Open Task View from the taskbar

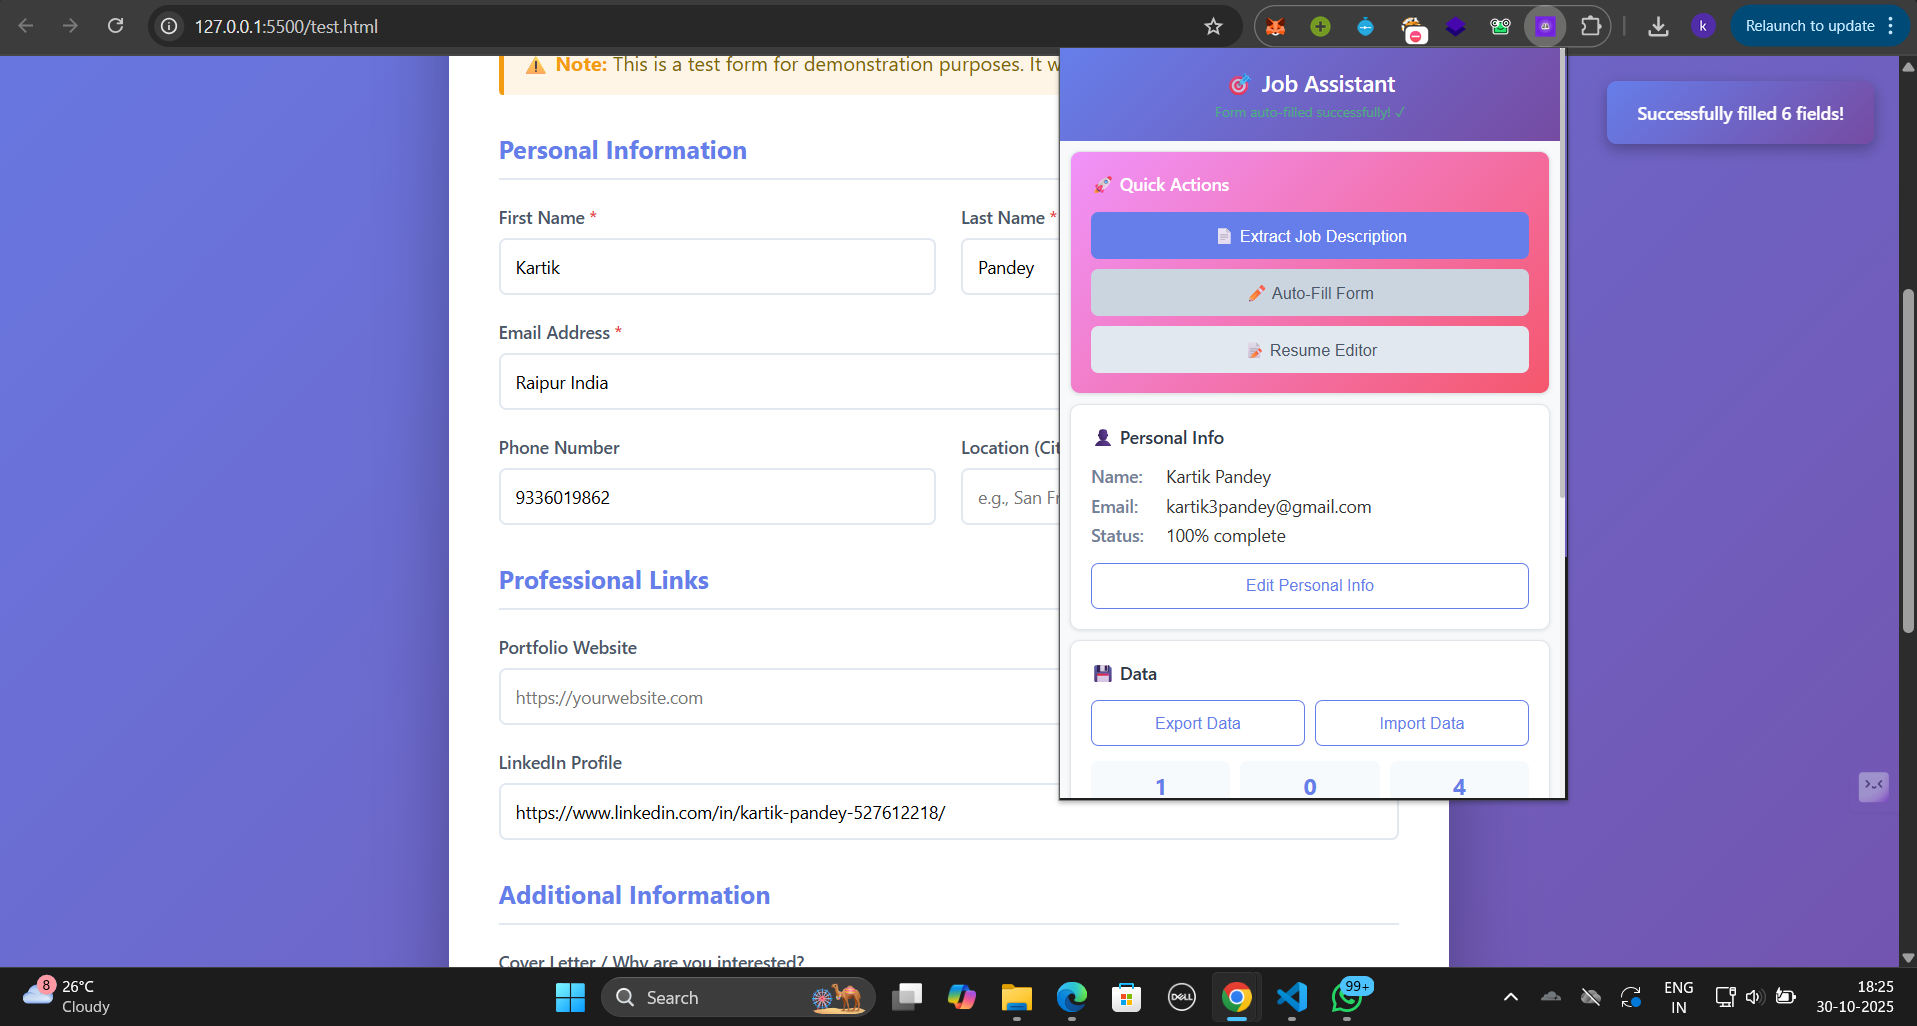click(907, 997)
